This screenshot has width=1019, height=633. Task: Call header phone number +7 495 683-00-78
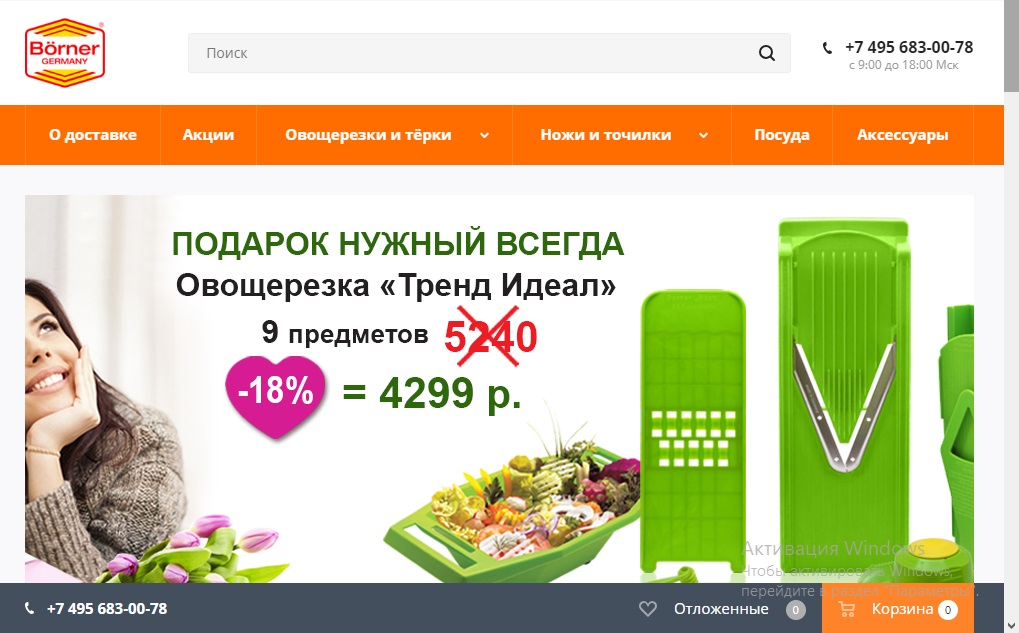point(909,47)
